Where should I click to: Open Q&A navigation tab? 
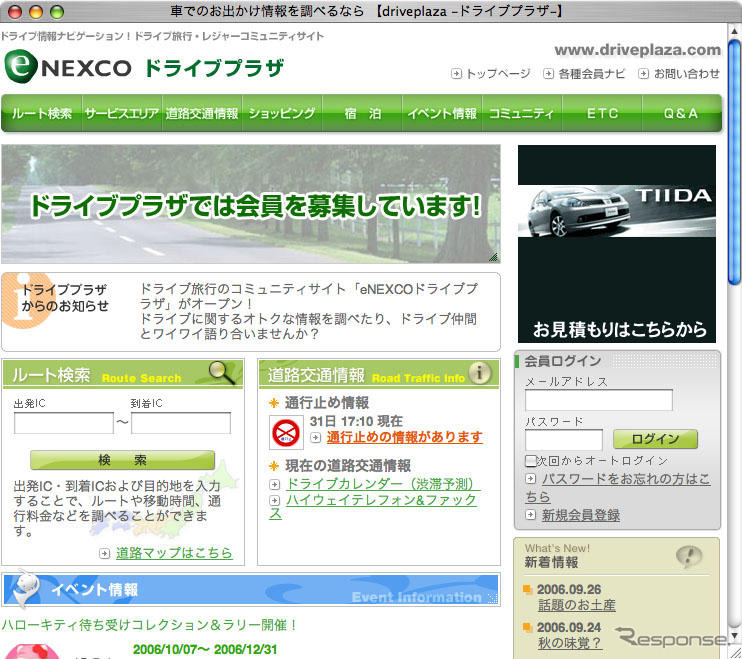pos(681,114)
